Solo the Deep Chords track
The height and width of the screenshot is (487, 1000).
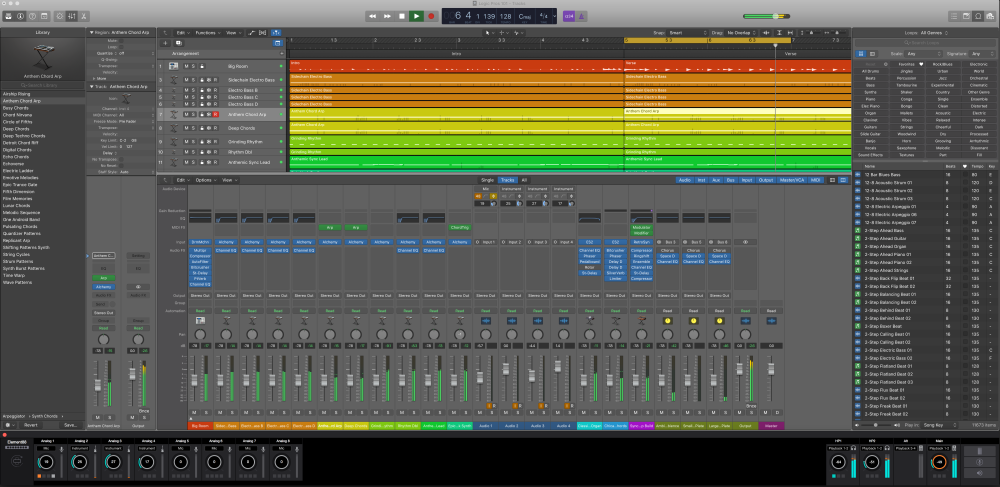click(193, 128)
